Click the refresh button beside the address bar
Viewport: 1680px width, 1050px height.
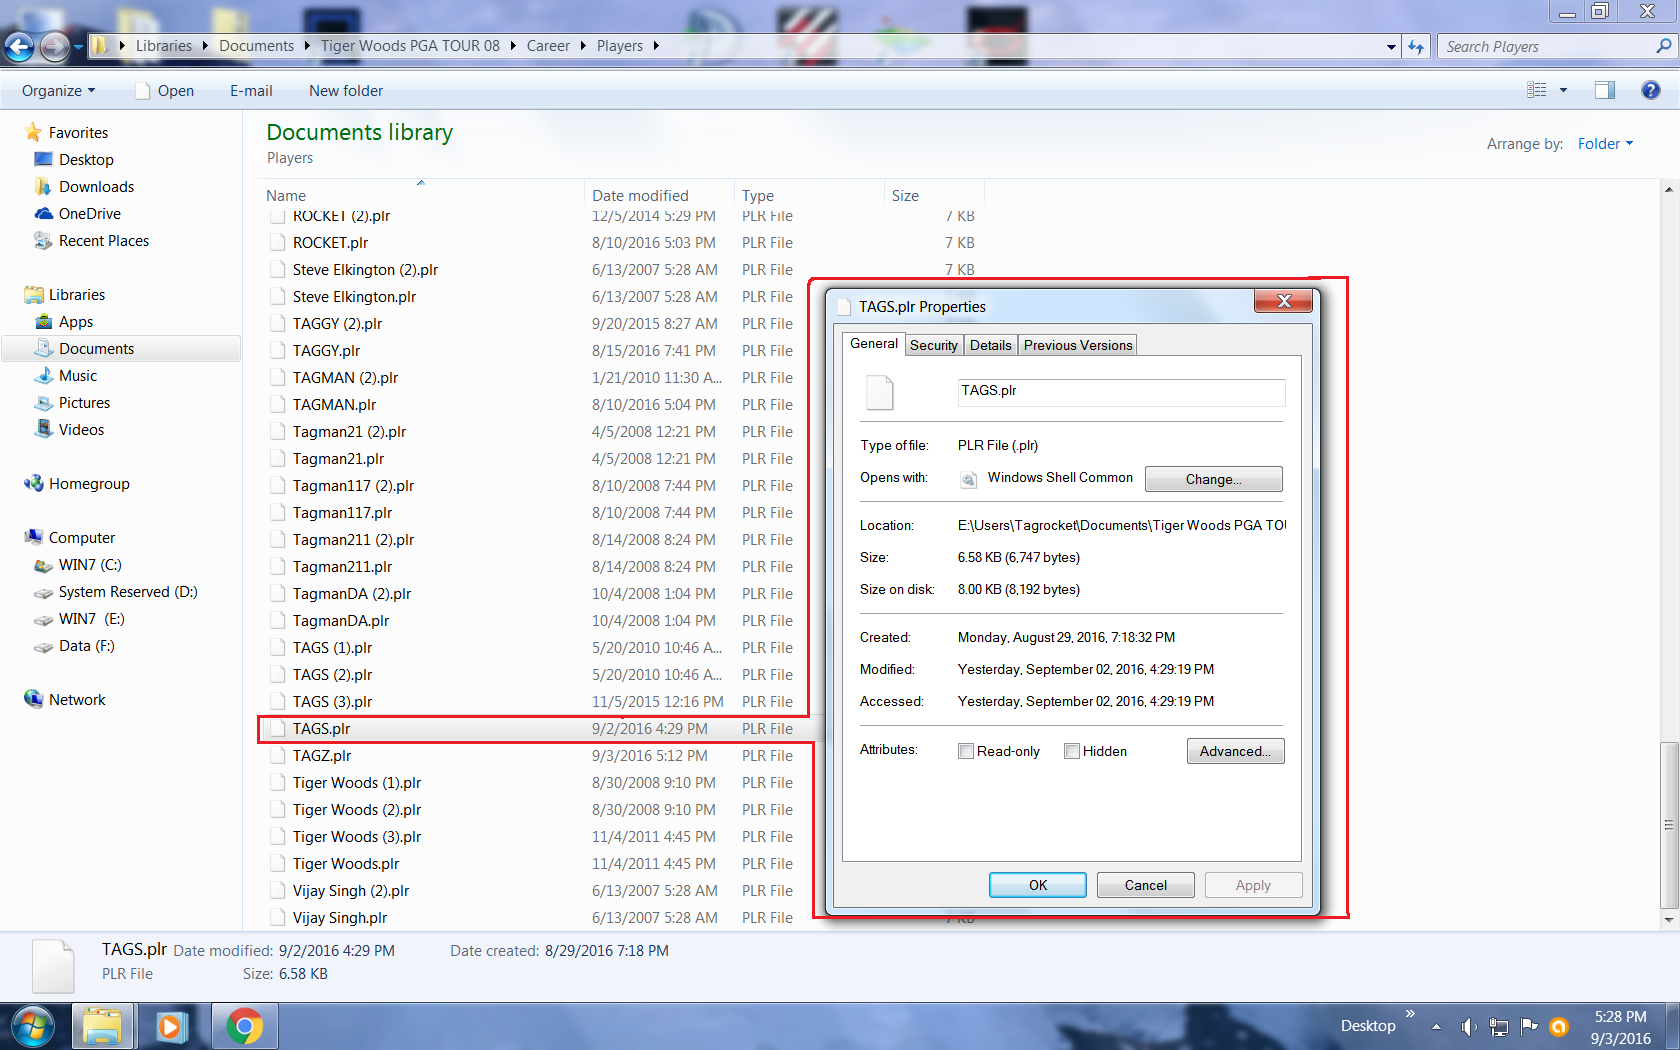1416,47
